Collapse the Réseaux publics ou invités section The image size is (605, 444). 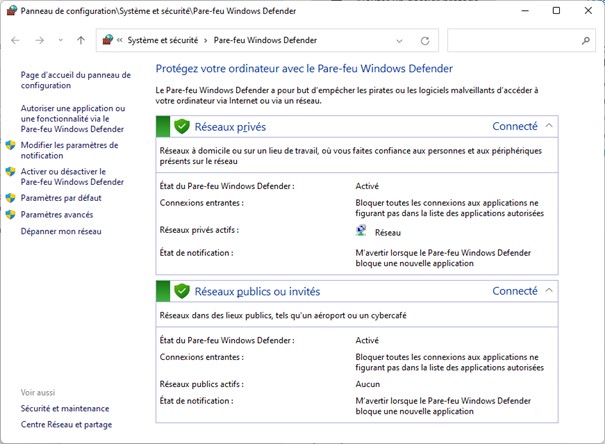tap(549, 291)
